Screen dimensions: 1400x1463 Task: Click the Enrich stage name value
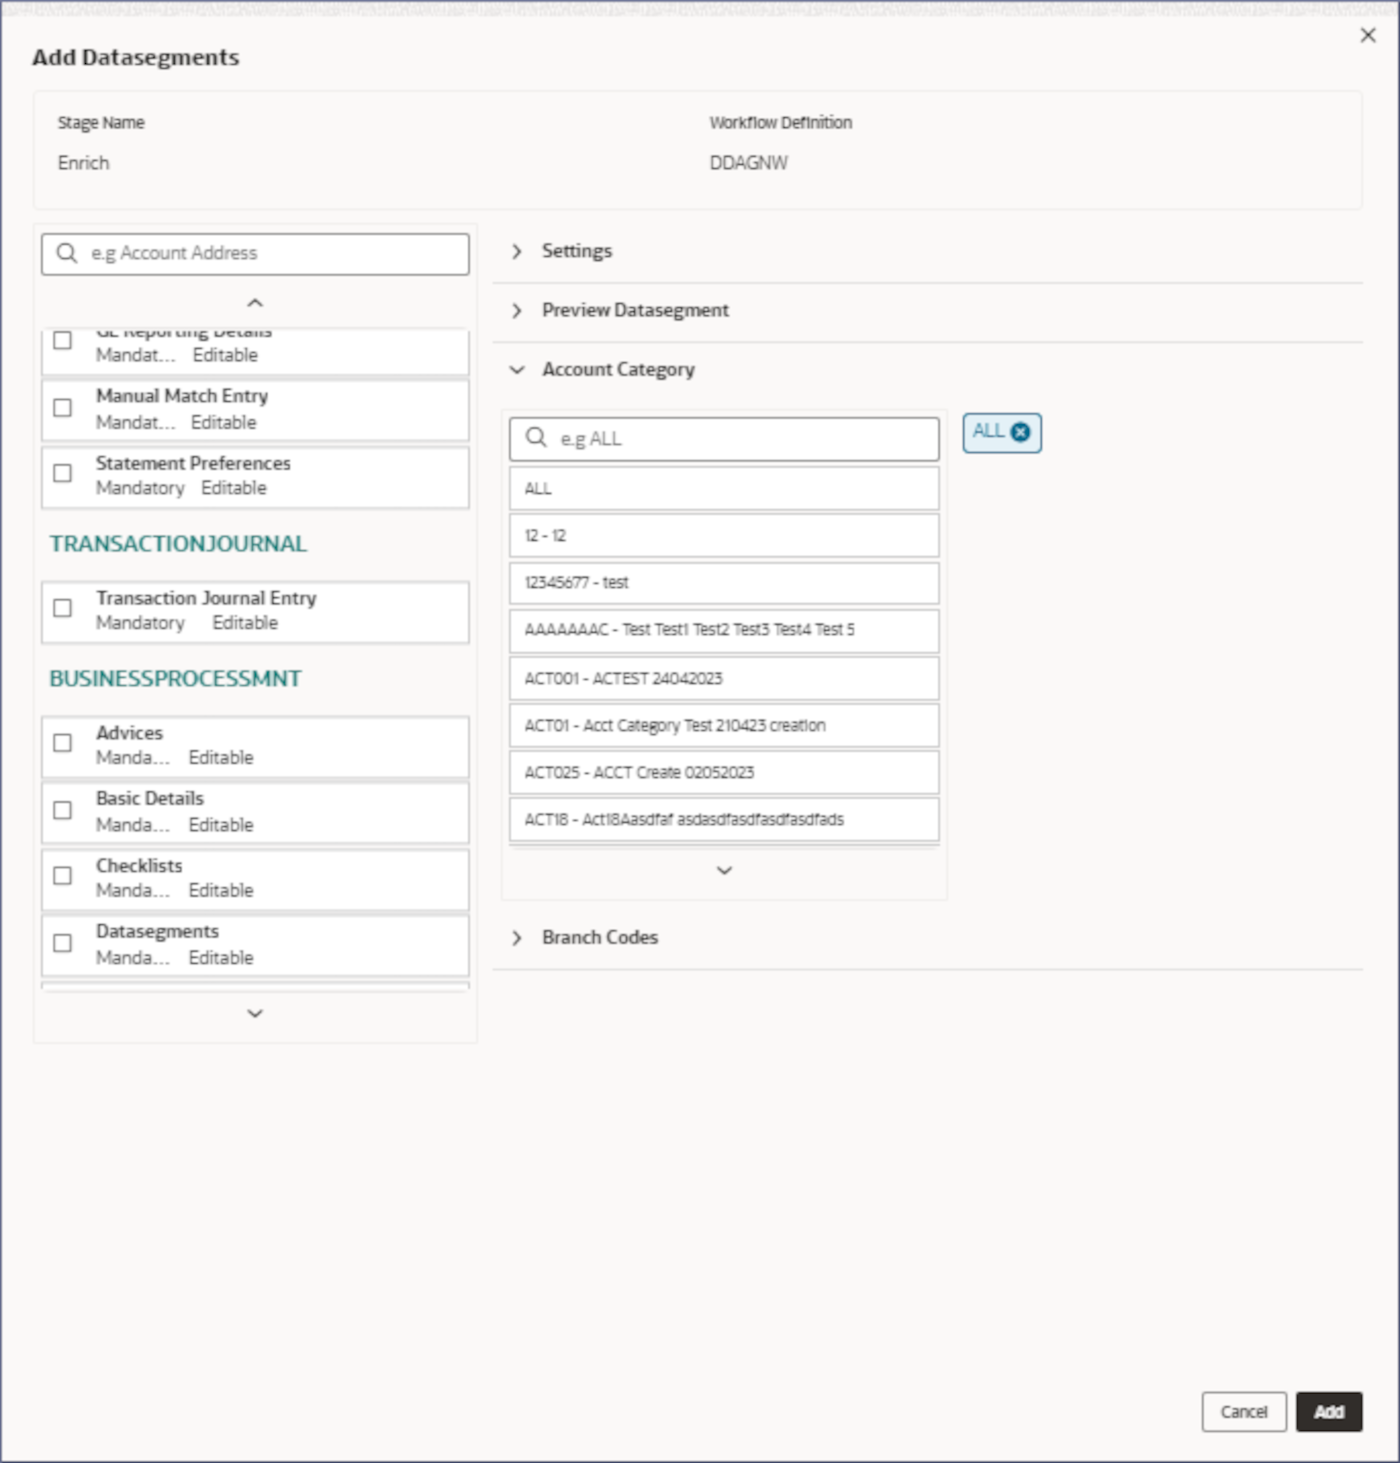point(84,163)
